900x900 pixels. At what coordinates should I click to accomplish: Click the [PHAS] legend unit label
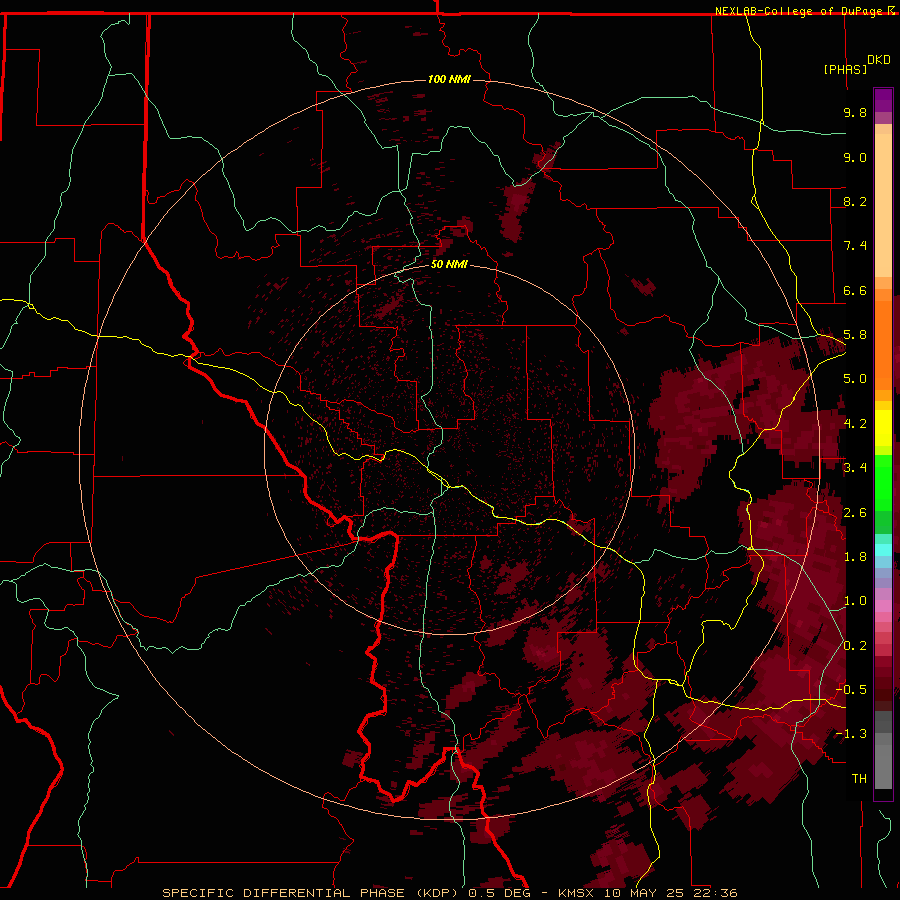pyautogui.click(x=845, y=69)
